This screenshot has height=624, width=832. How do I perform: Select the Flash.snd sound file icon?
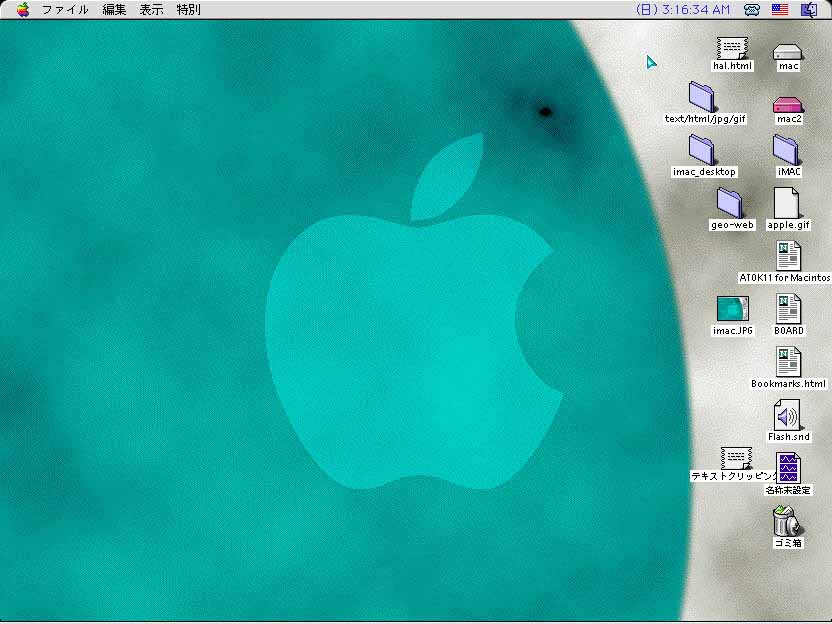point(787,415)
